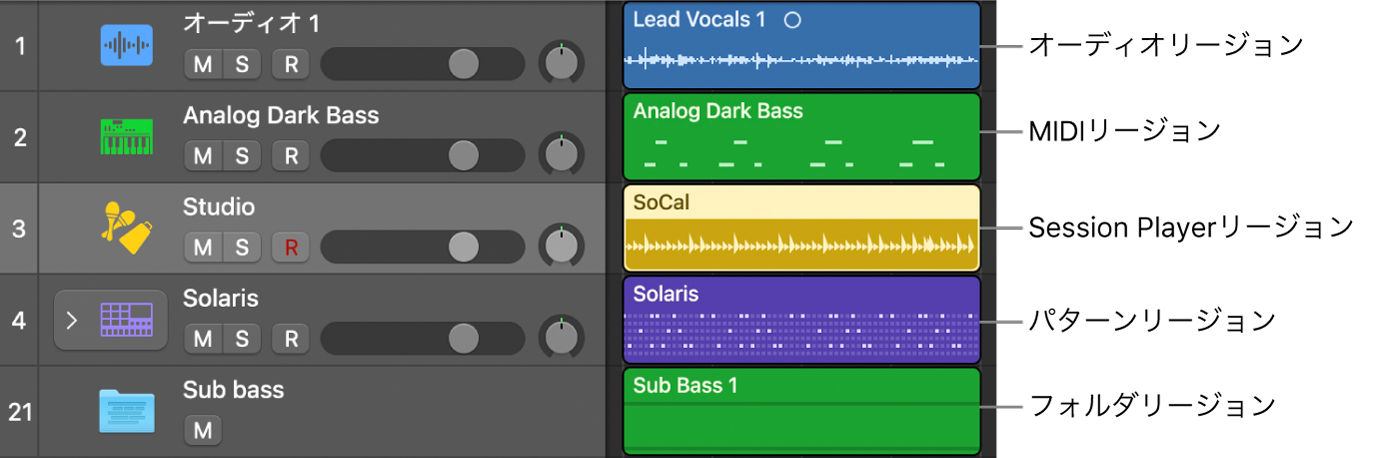
Task: Click the audio waveform icon on オーディオ 1 track
Action: [x=127, y=46]
